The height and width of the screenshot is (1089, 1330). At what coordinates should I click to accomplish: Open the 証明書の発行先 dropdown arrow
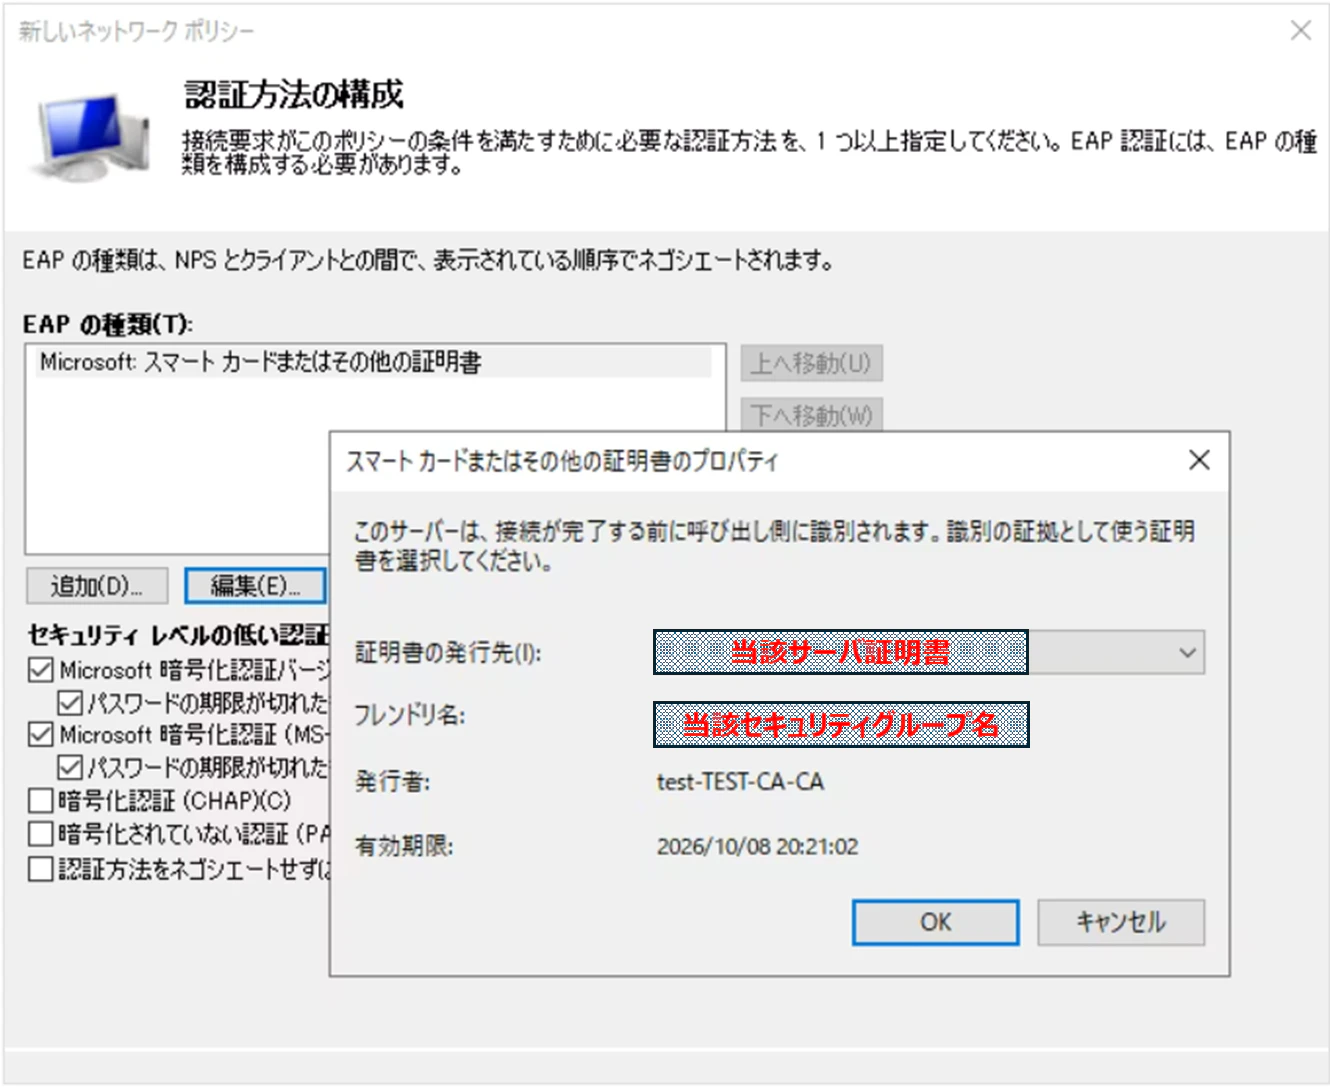(x=1187, y=653)
